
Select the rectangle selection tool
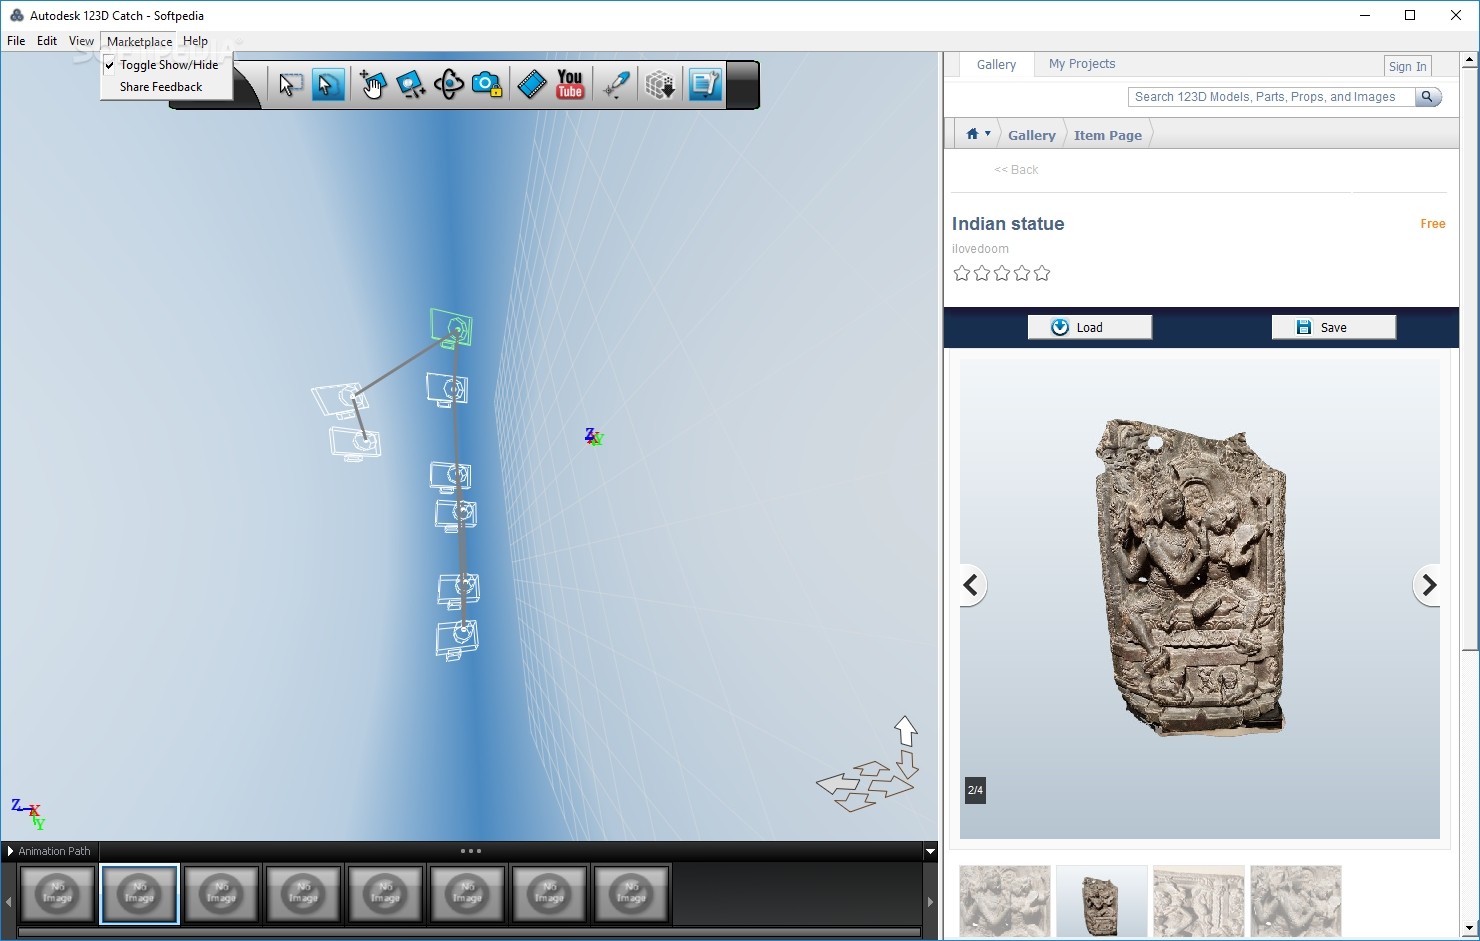point(290,85)
